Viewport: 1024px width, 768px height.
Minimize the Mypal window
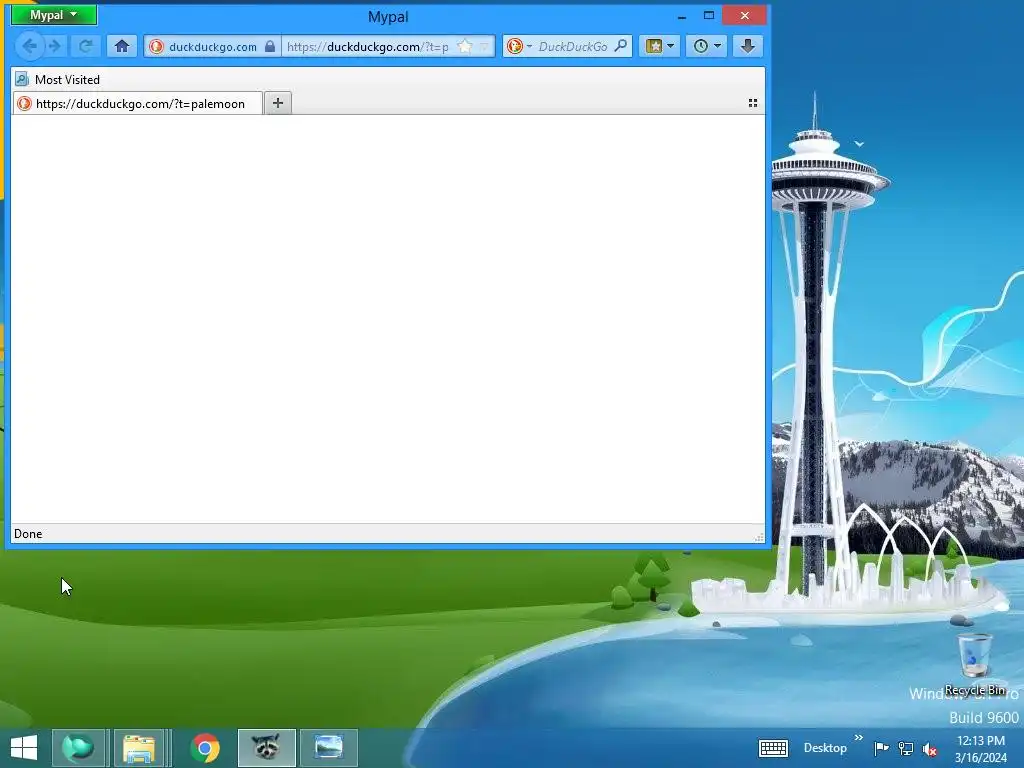pyautogui.click(x=681, y=16)
